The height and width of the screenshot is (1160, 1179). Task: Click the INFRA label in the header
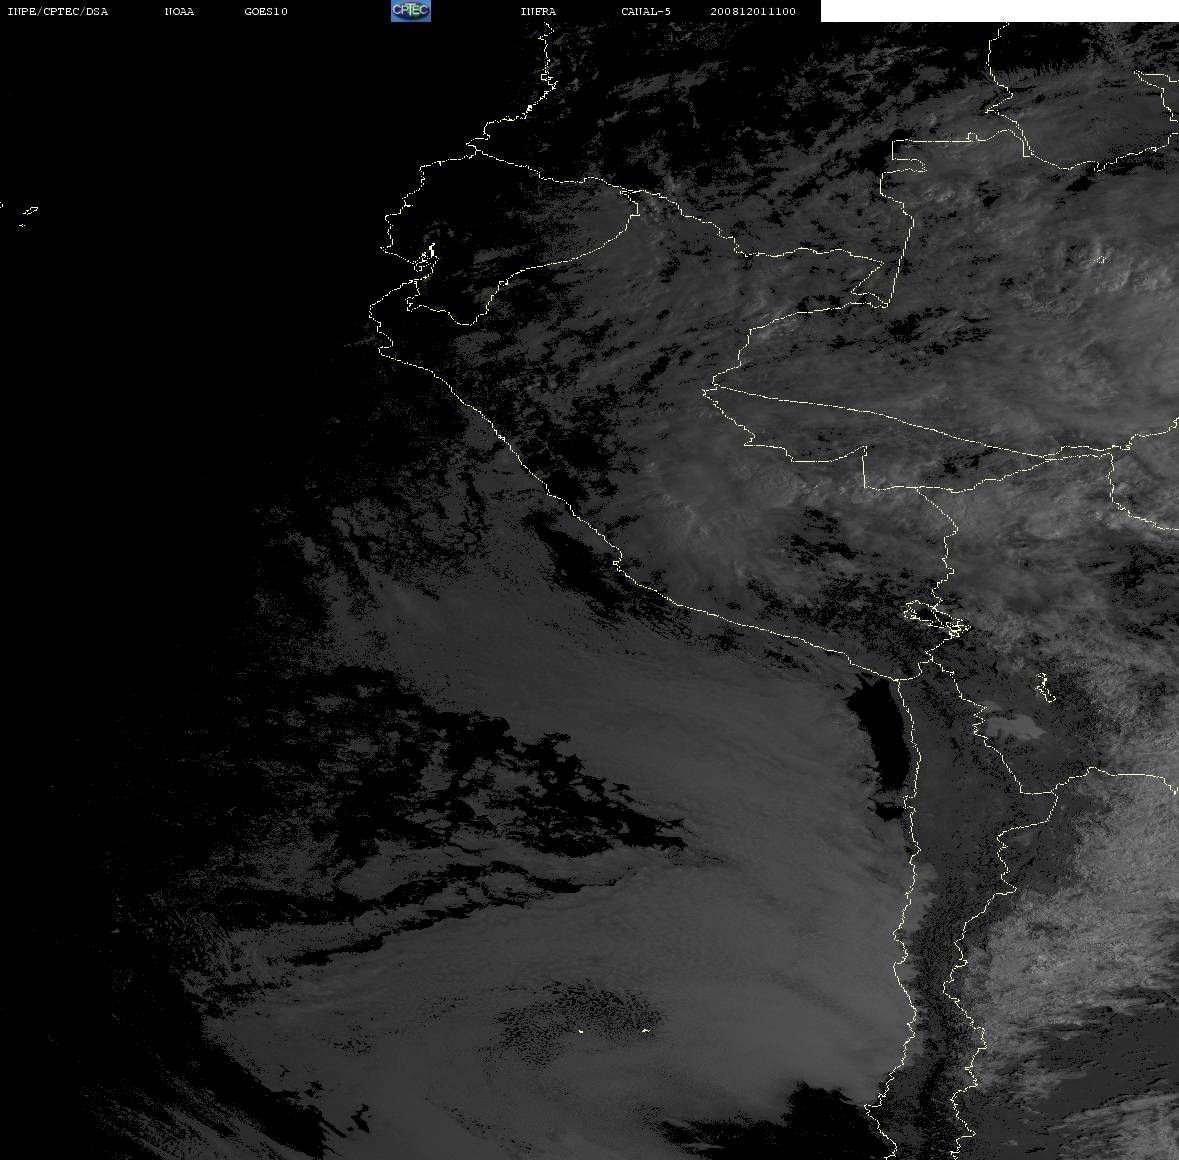(x=538, y=11)
